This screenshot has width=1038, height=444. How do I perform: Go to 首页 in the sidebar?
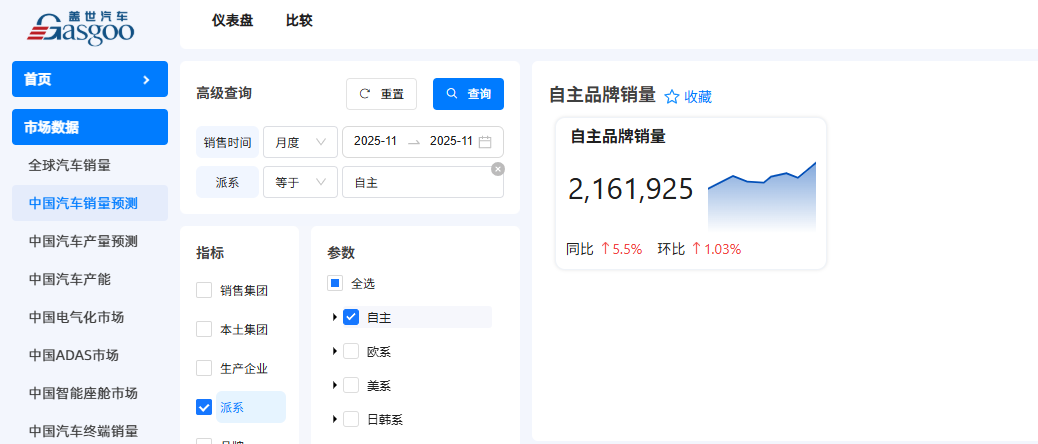[90, 79]
